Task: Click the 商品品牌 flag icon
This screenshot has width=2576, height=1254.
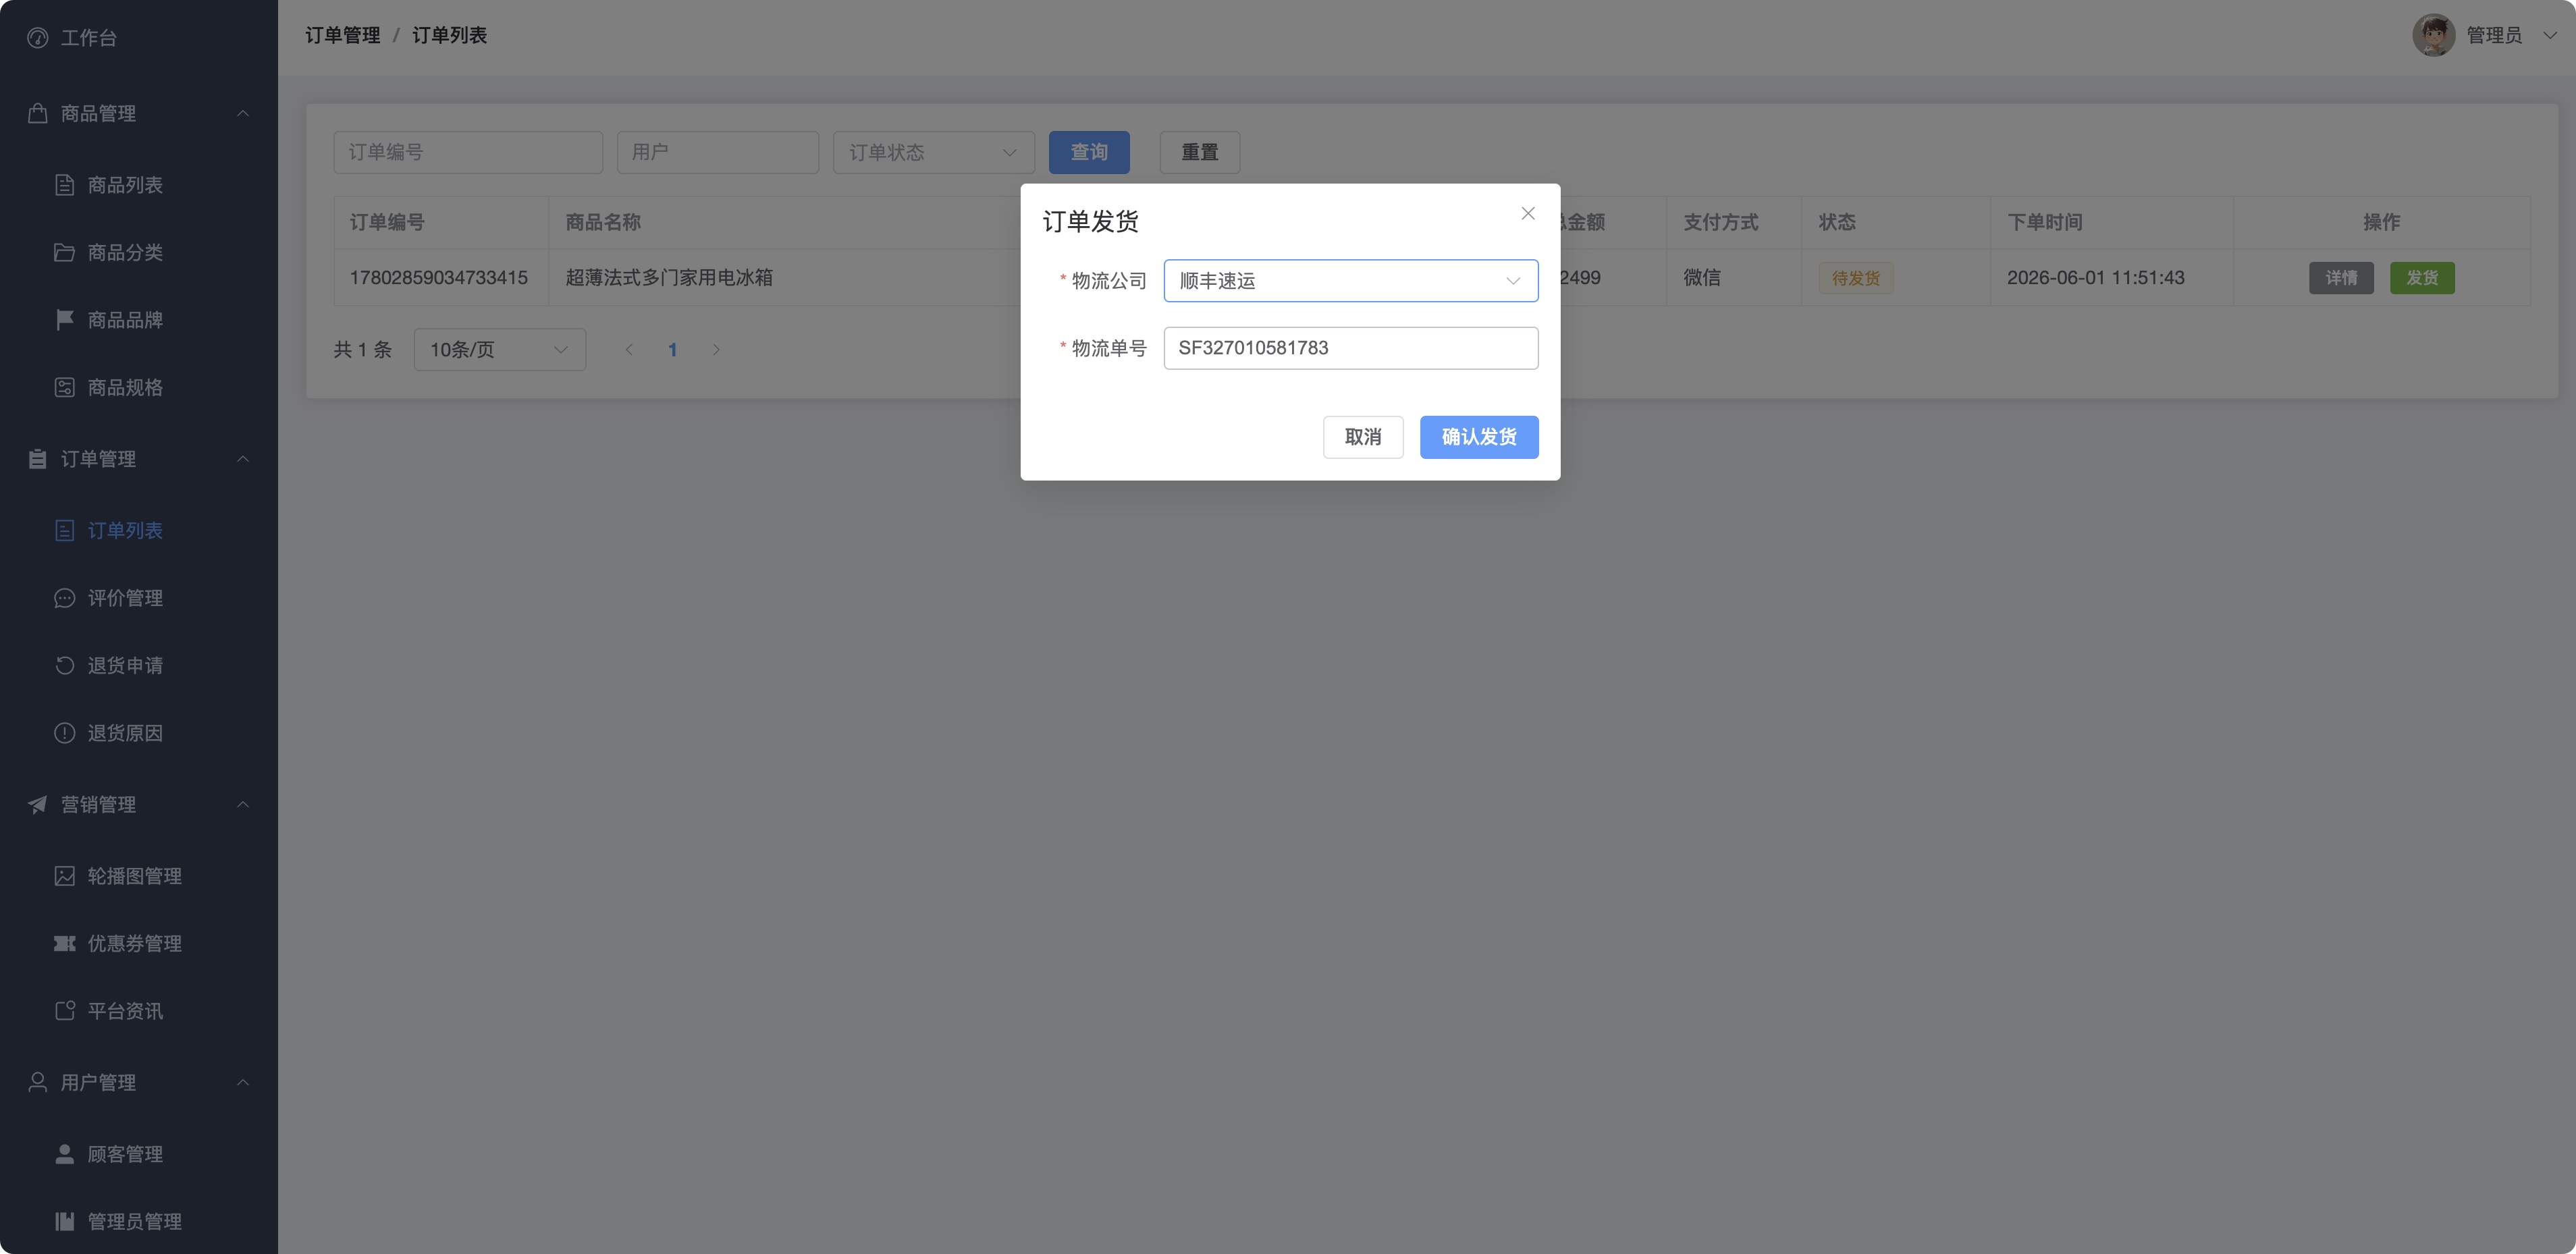Action: [x=65, y=320]
